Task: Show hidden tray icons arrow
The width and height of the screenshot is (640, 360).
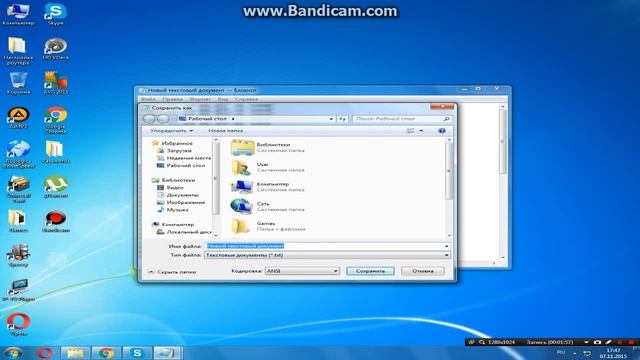Action: pos(574,353)
